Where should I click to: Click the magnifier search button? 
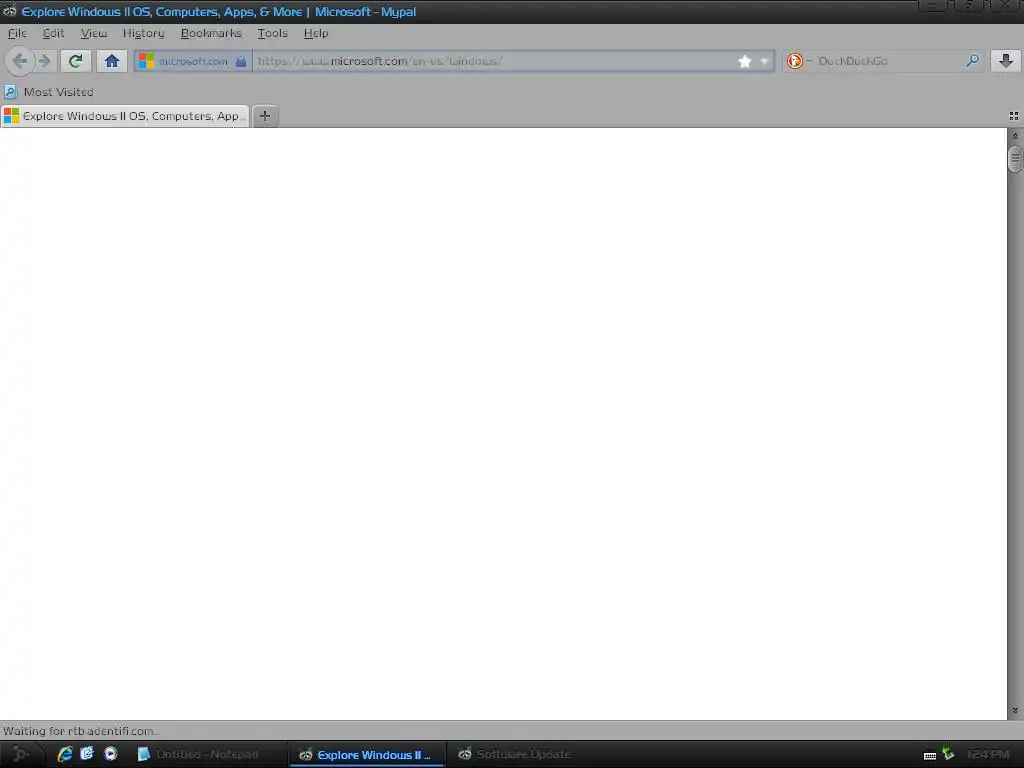coord(972,61)
